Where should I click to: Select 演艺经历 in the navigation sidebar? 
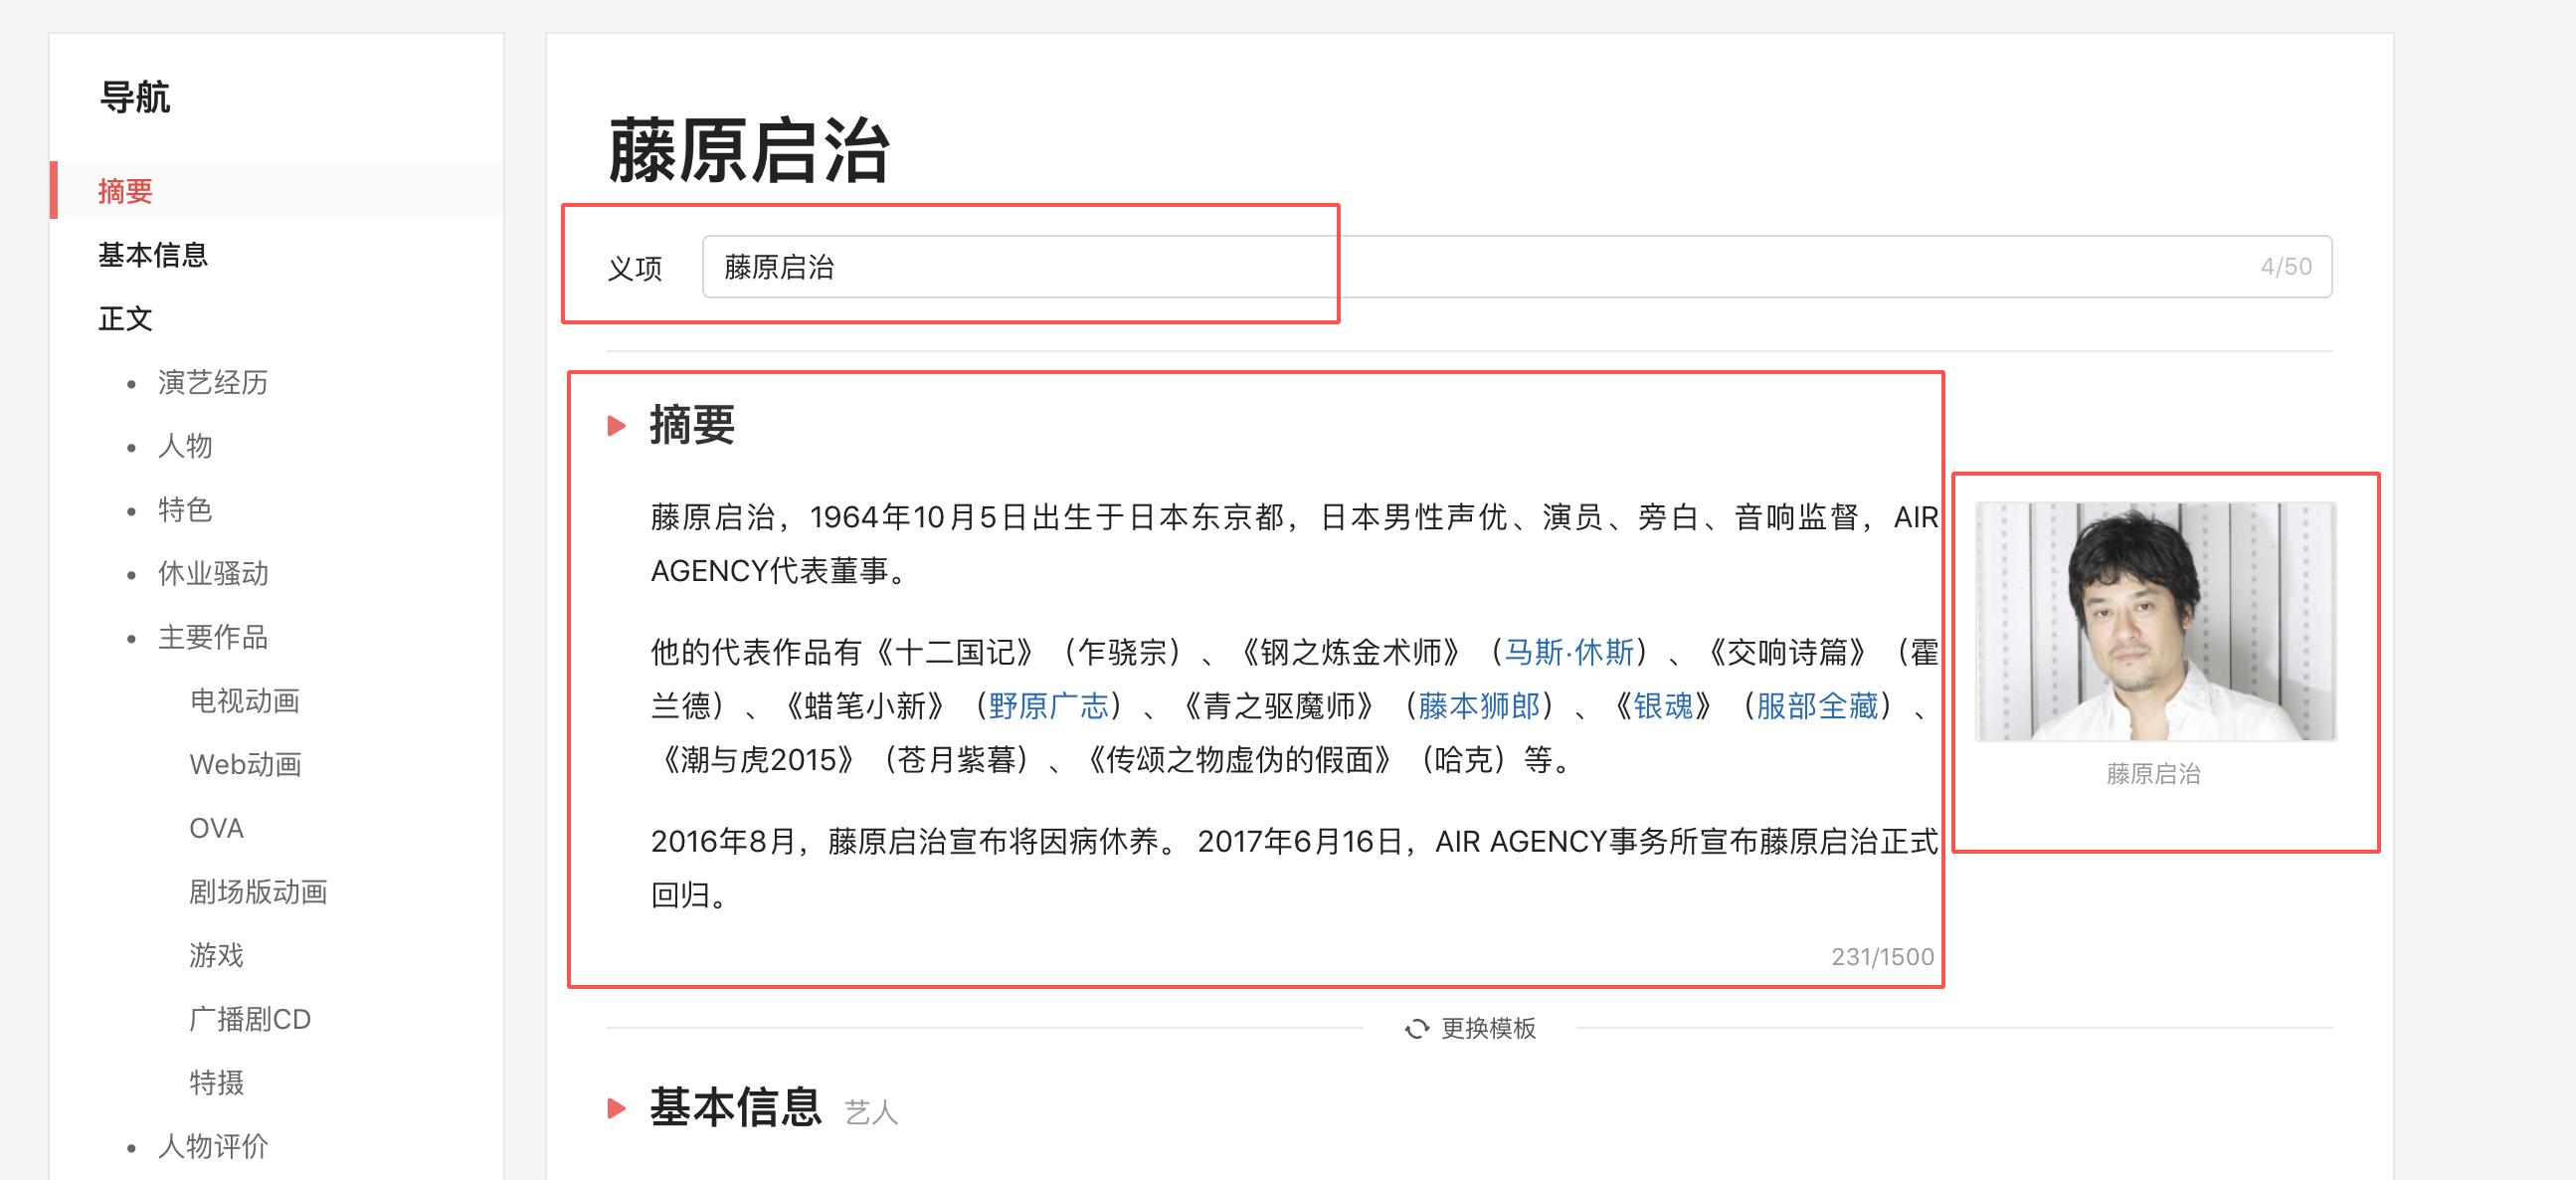click(213, 382)
